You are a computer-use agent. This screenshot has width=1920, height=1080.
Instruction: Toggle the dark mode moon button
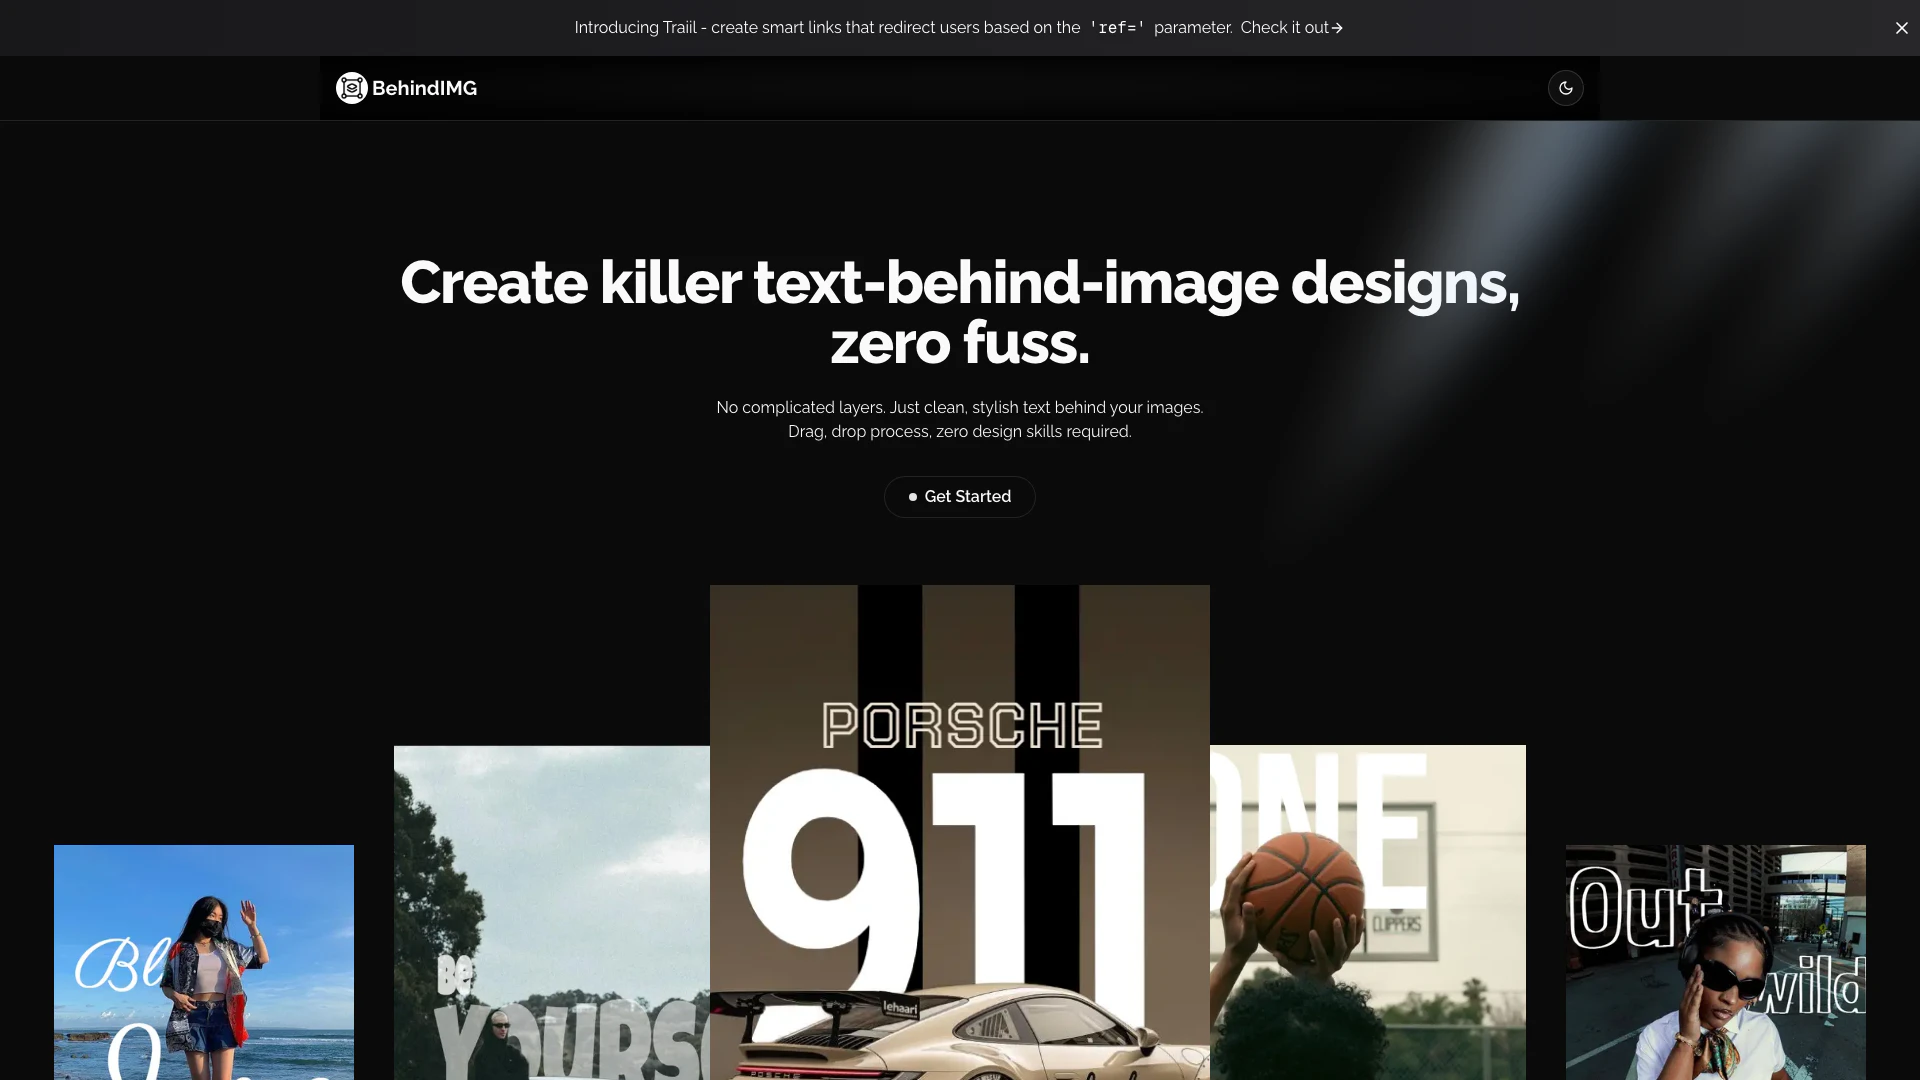click(x=1565, y=88)
